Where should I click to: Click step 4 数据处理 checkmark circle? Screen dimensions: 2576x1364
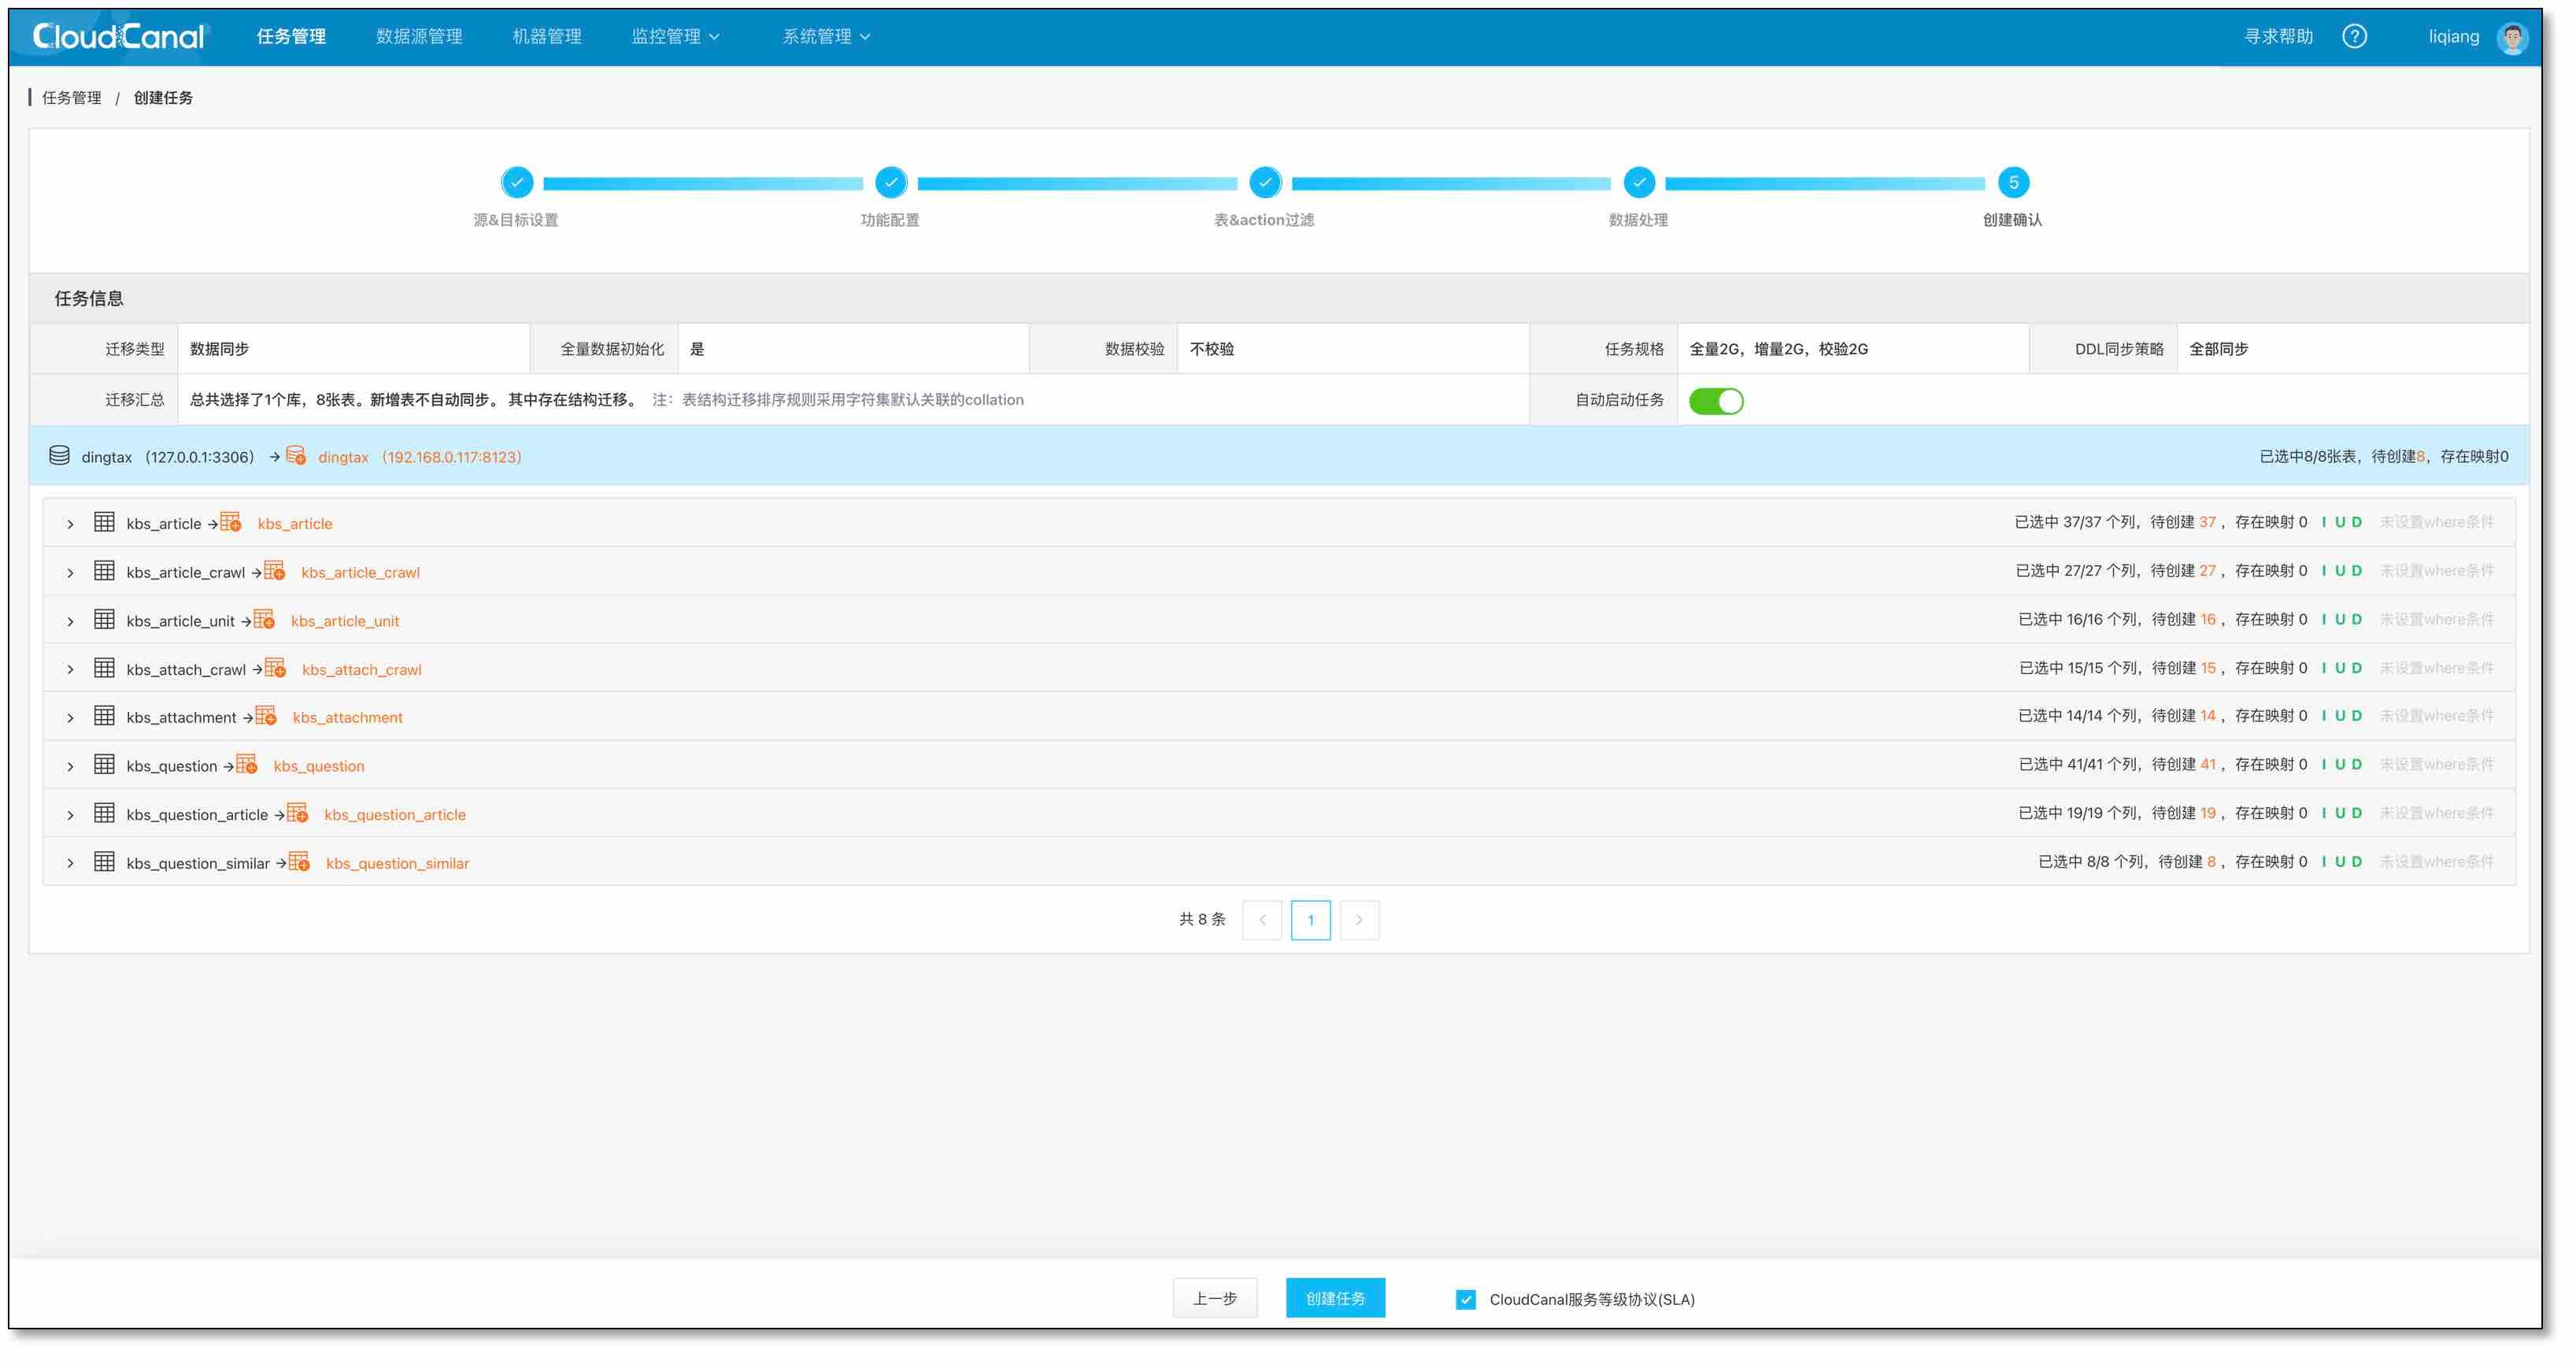point(1639,183)
